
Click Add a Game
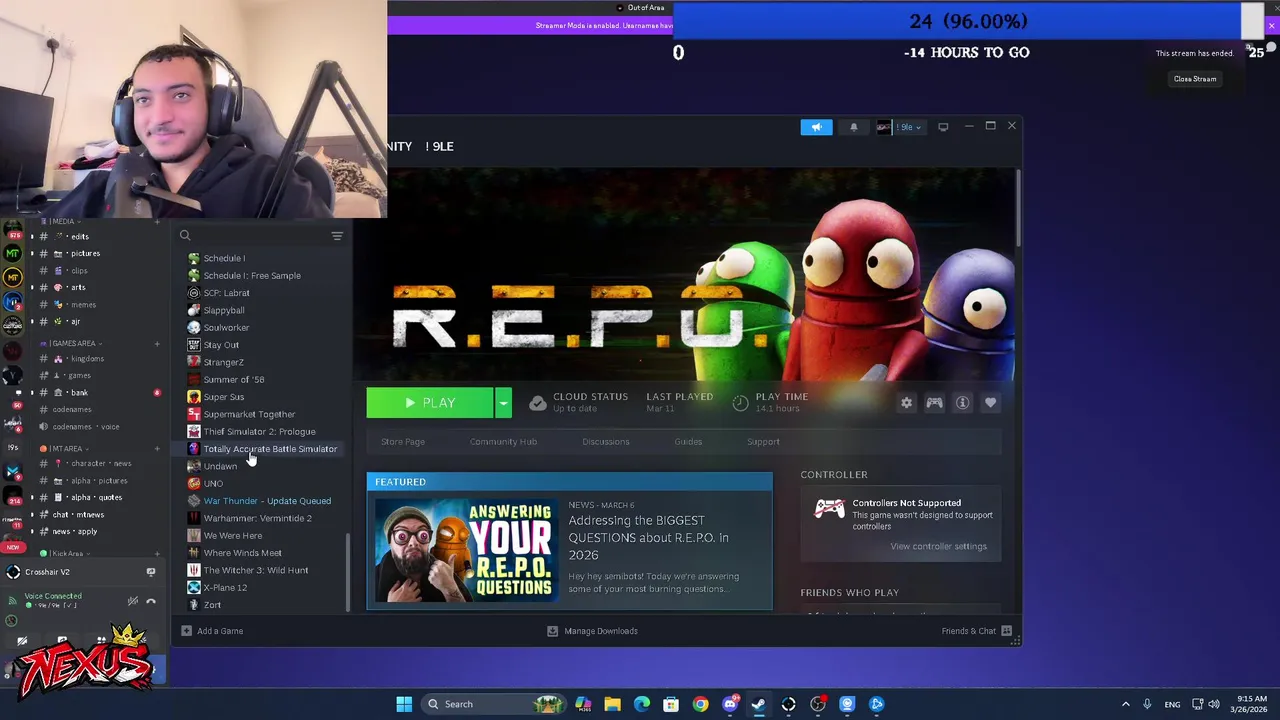pyautogui.click(x=212, y=631)
